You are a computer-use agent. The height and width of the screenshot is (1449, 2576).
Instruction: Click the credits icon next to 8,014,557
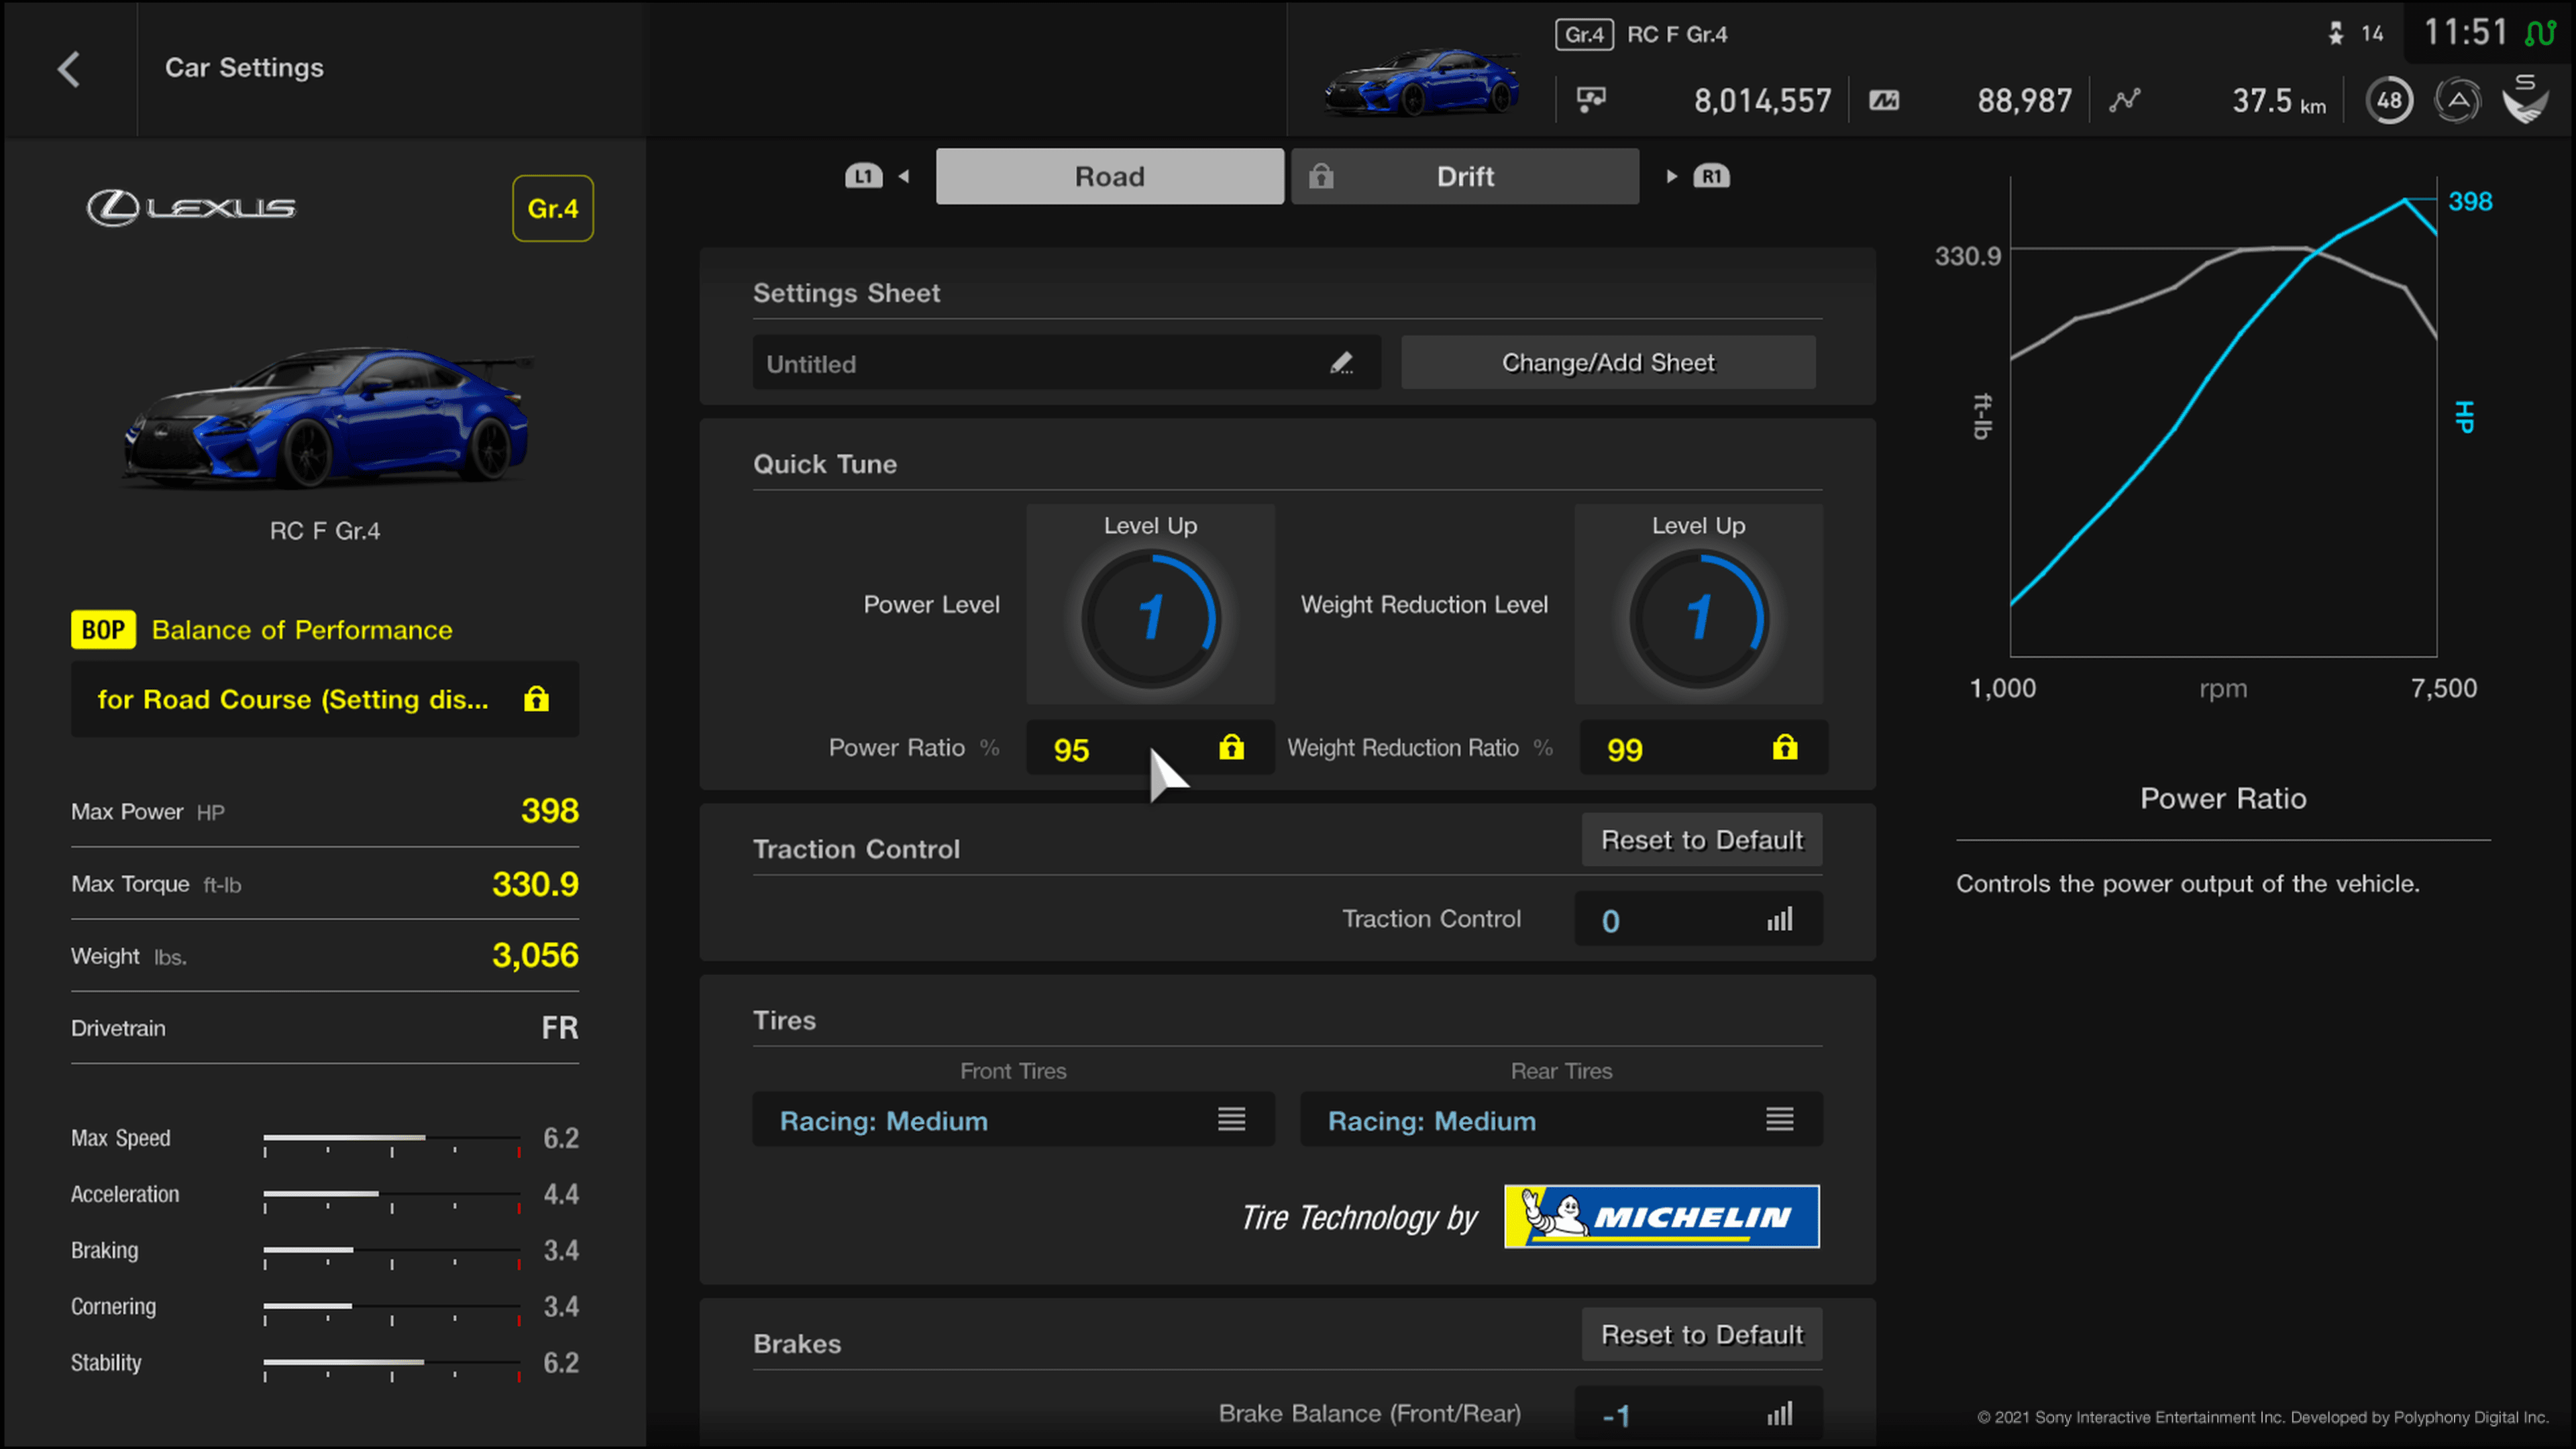(1591, 99)
